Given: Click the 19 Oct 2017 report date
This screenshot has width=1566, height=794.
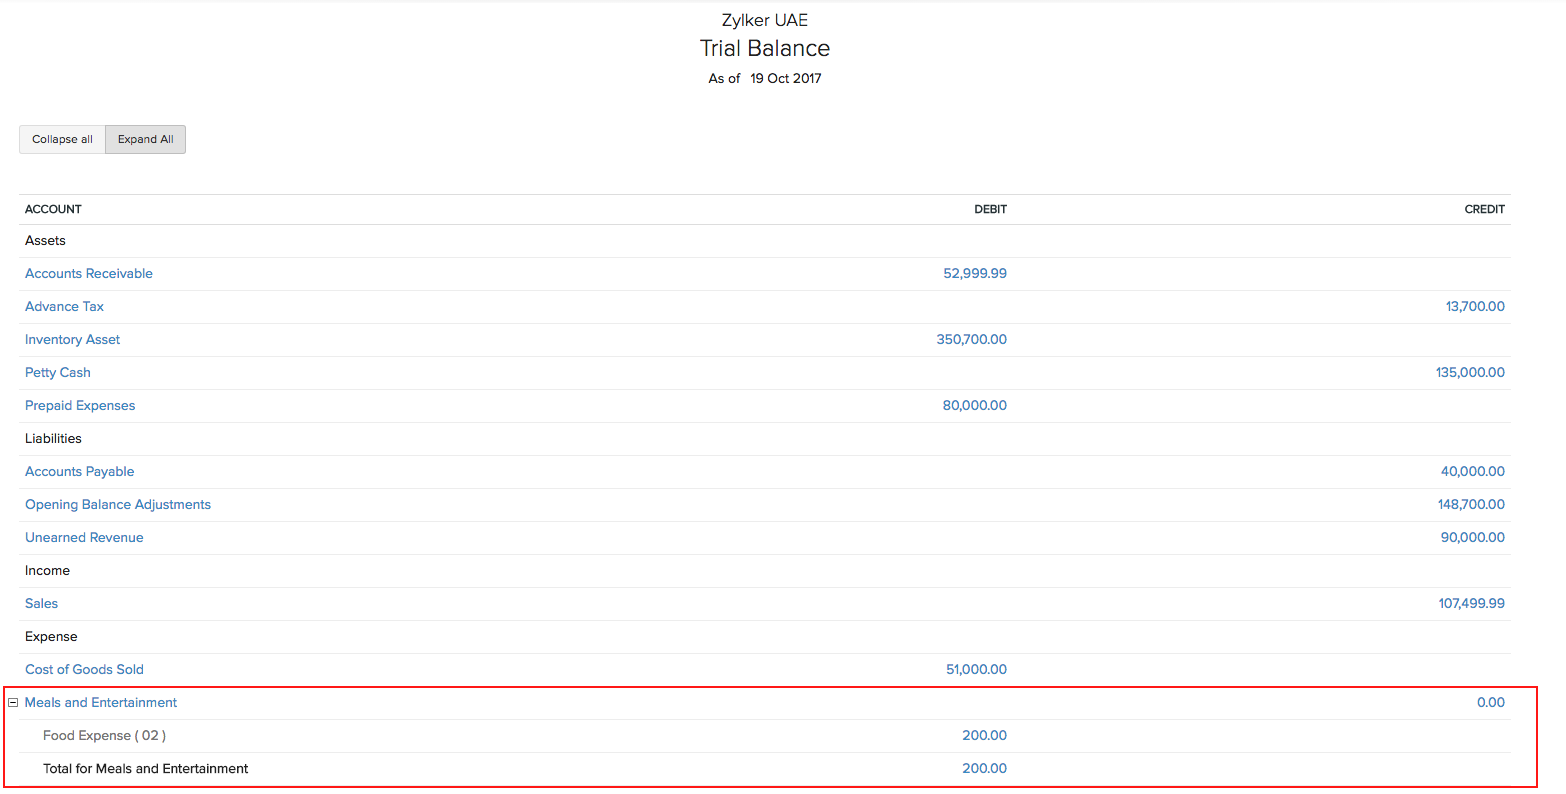Looking at the screenshot, I should tap(785, 79).
